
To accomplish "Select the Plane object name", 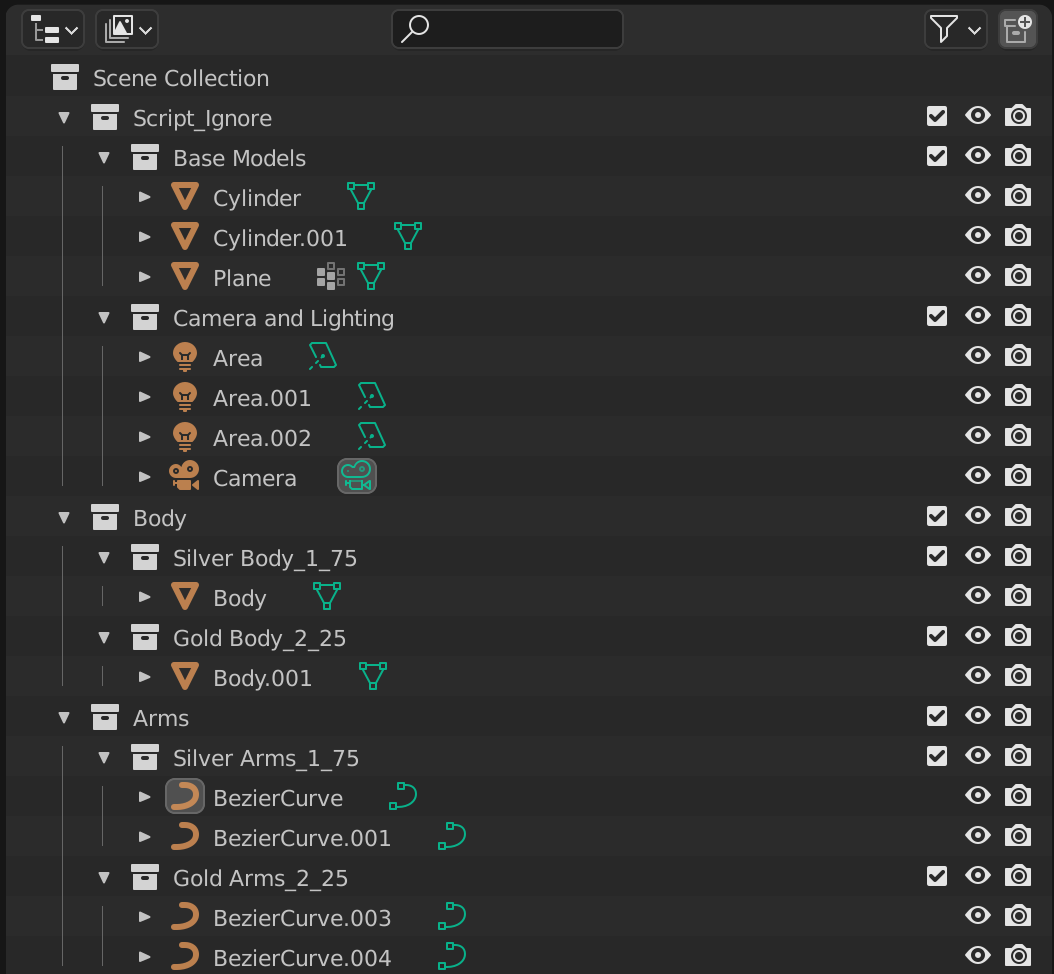I will pos(242,278).
